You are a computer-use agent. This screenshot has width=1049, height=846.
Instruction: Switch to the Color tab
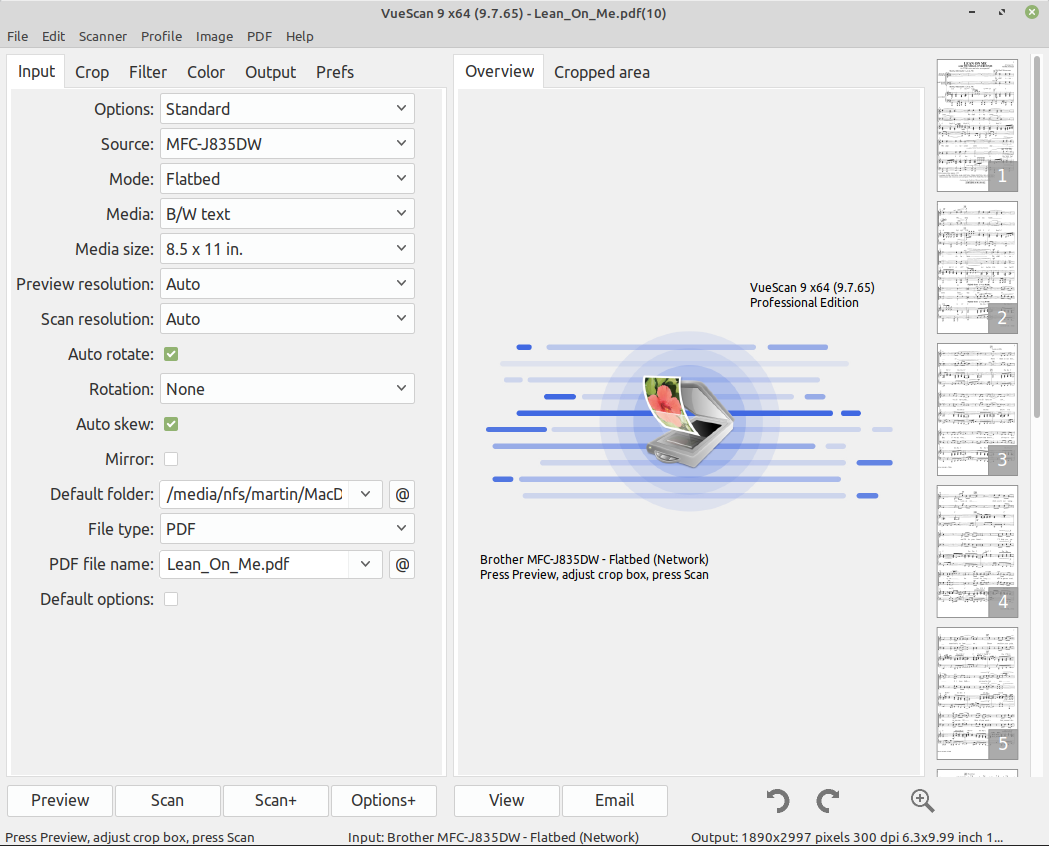pyautogui.click(x=206, y=72)
